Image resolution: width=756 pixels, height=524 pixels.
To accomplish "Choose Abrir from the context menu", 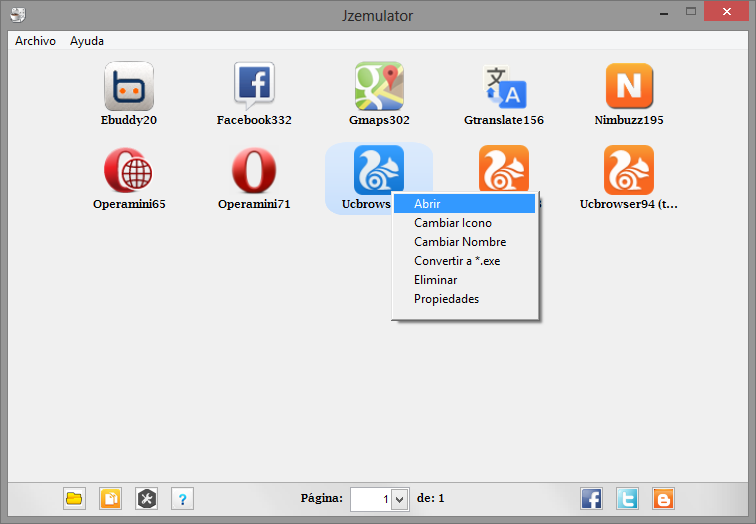I will pyautogui.click(x=465, y=203).
